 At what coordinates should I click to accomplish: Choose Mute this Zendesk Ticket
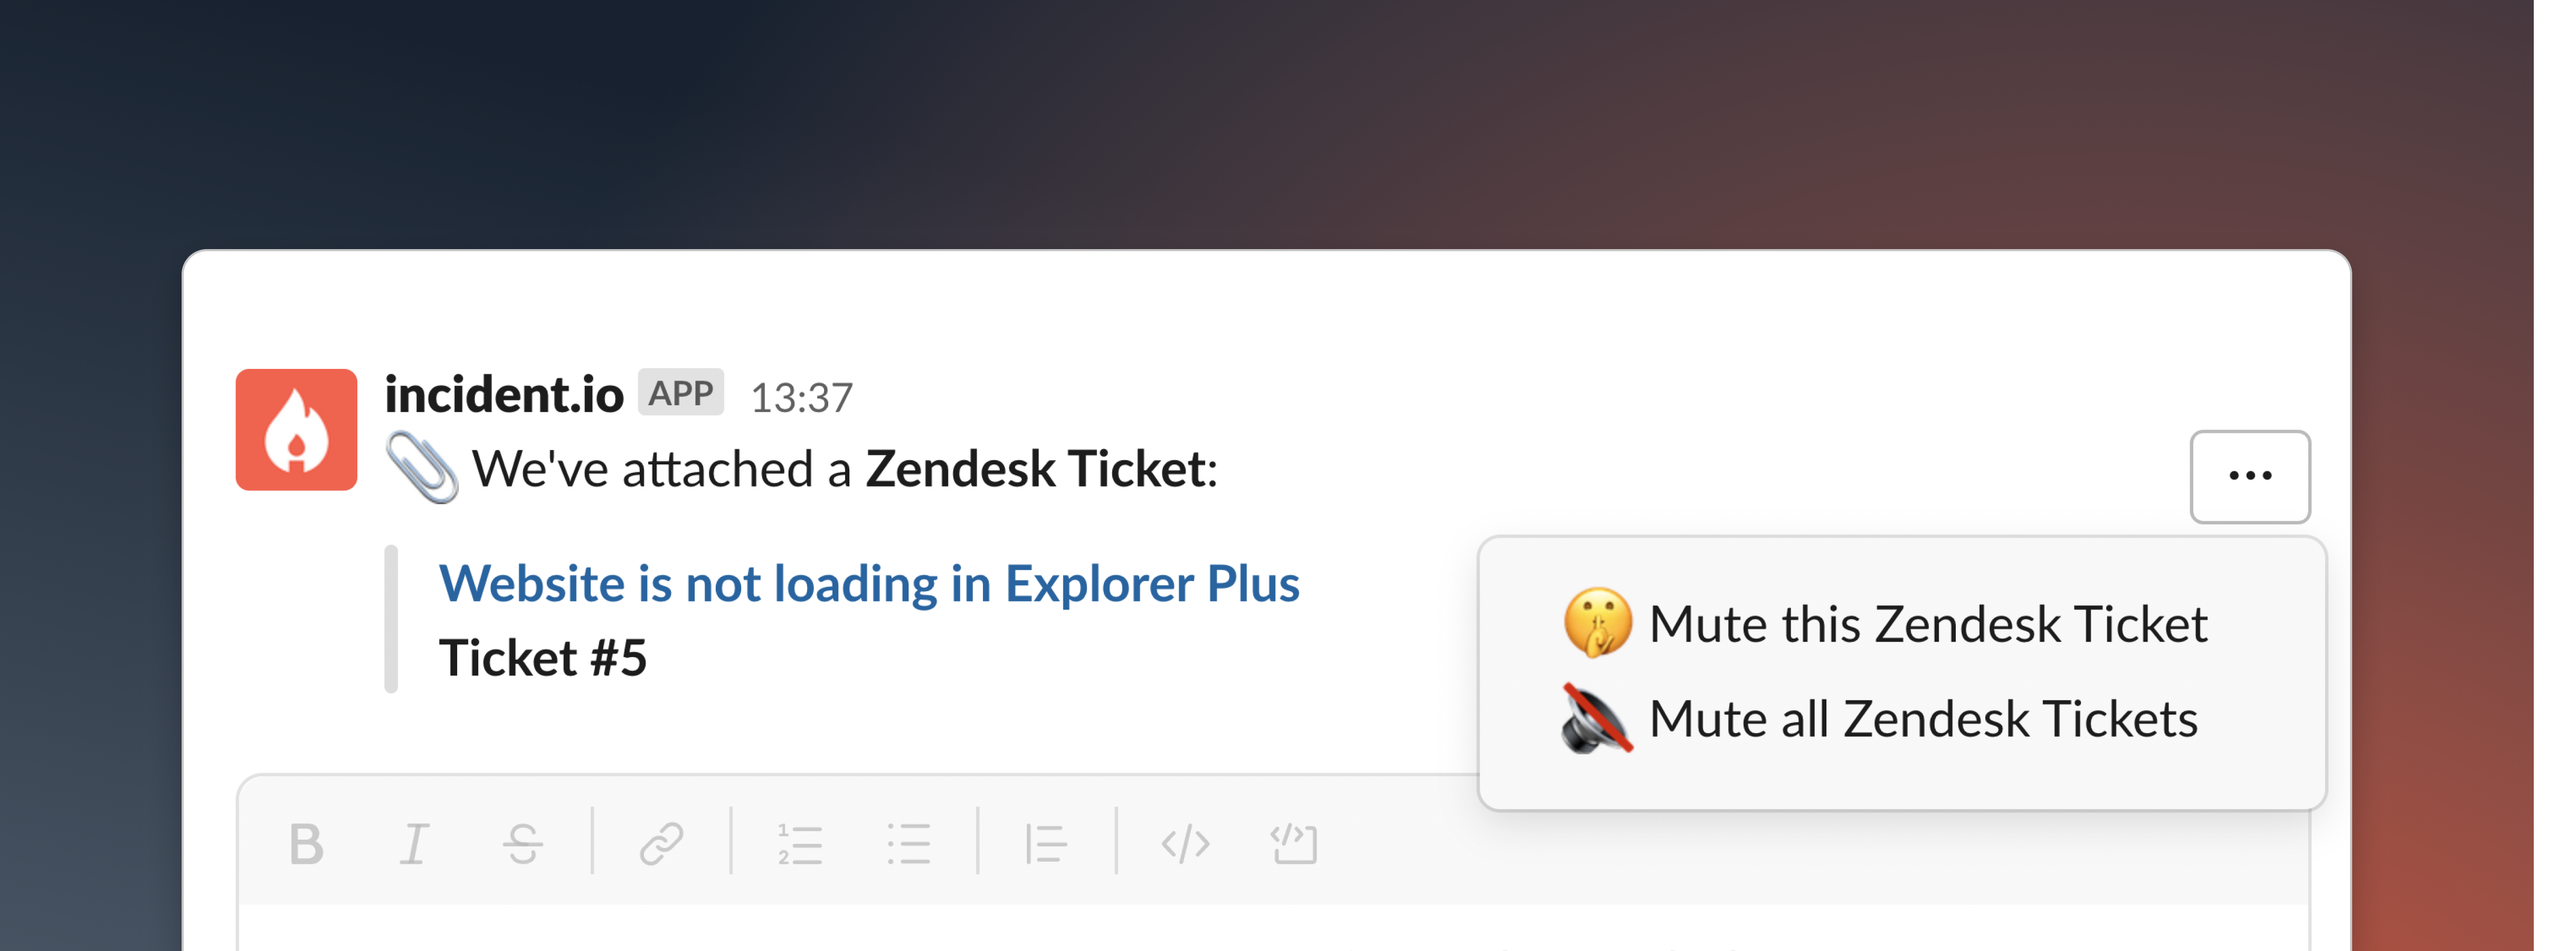[1886, 624]
